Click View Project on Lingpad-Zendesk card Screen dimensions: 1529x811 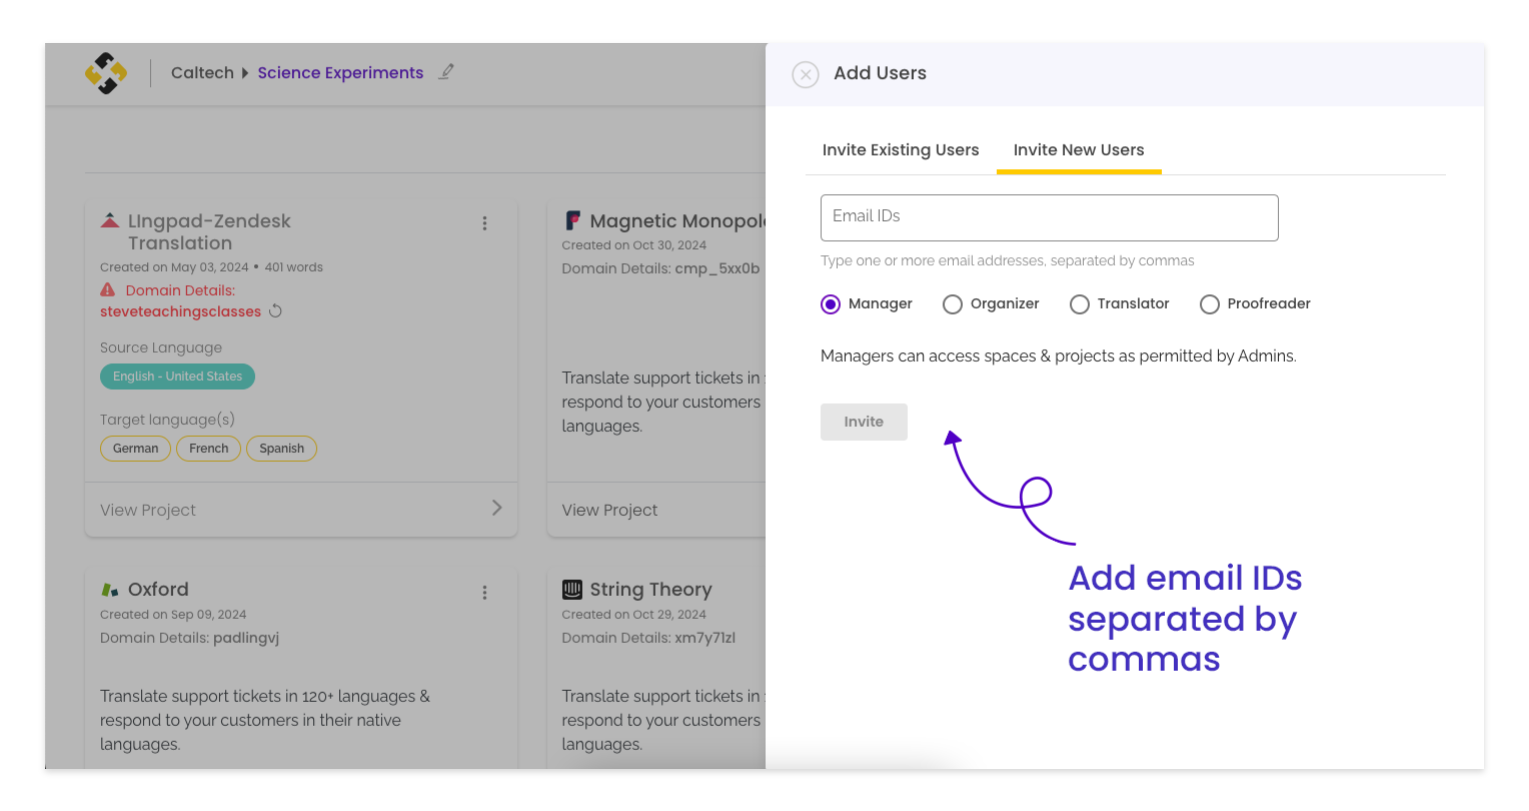pos(148,510)
